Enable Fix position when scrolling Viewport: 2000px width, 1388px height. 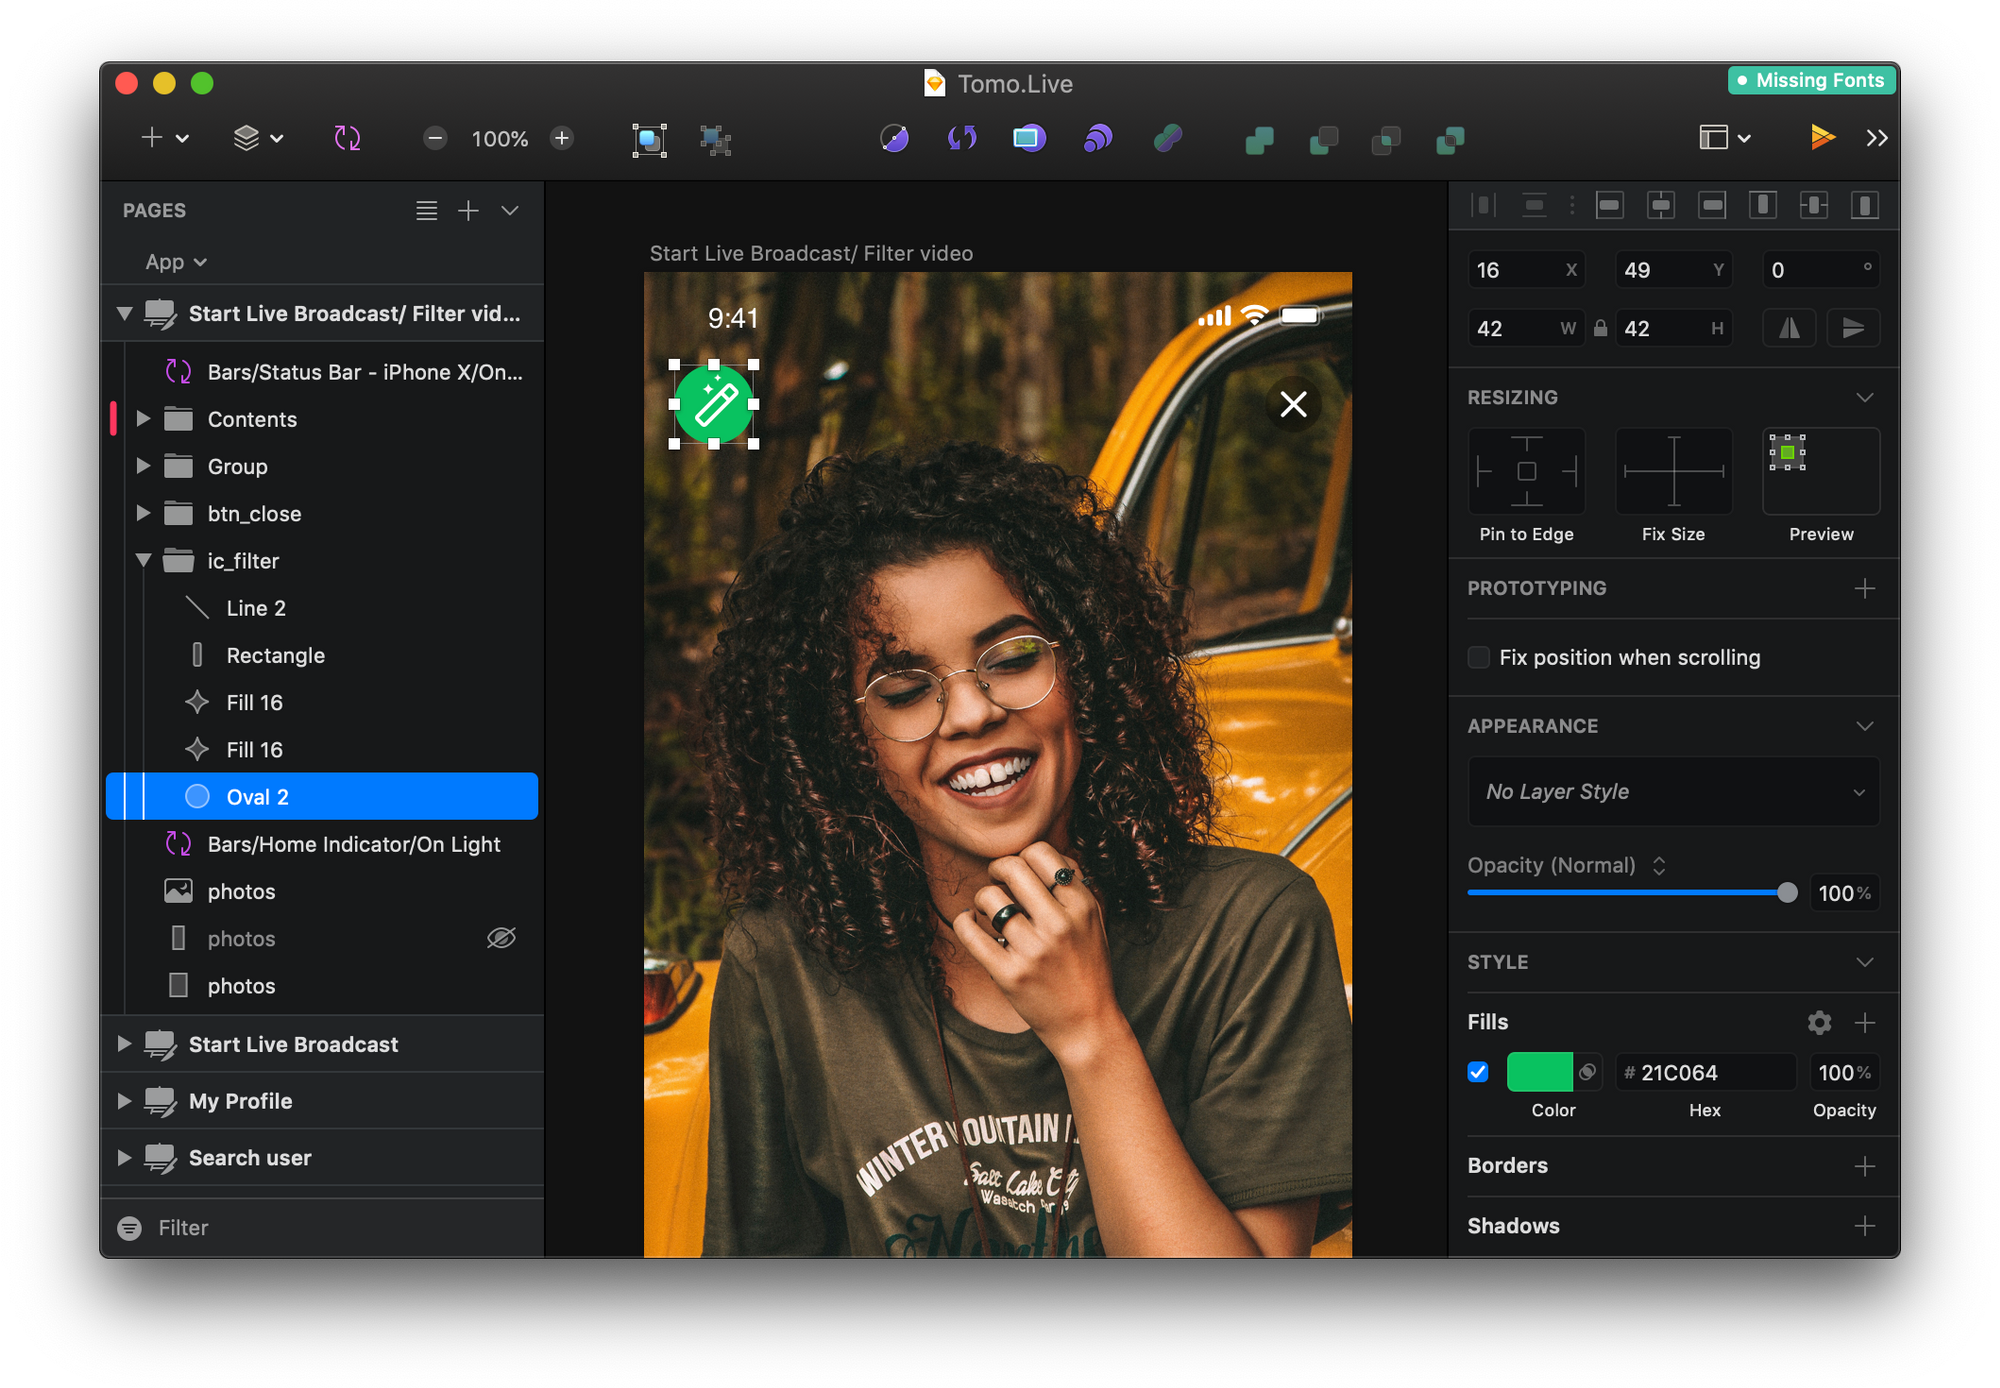[x=1478, y=657]
